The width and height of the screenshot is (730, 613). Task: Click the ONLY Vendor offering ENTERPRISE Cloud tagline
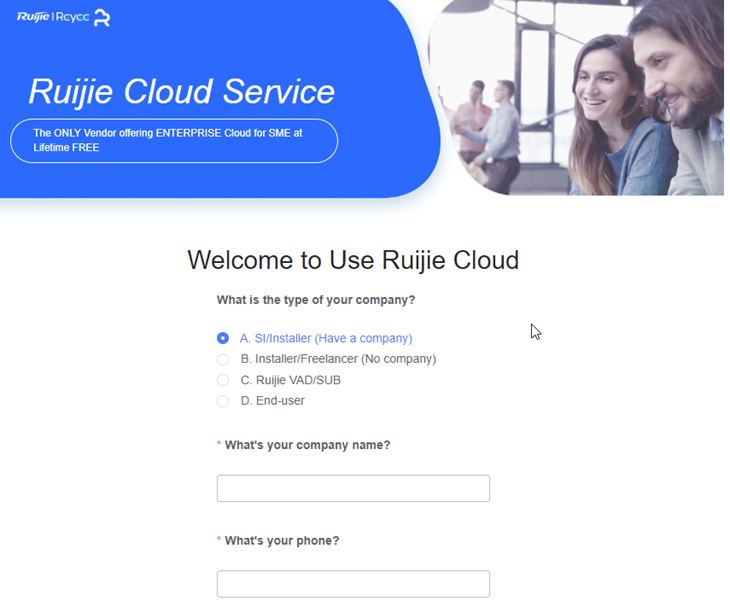point(174,141)
